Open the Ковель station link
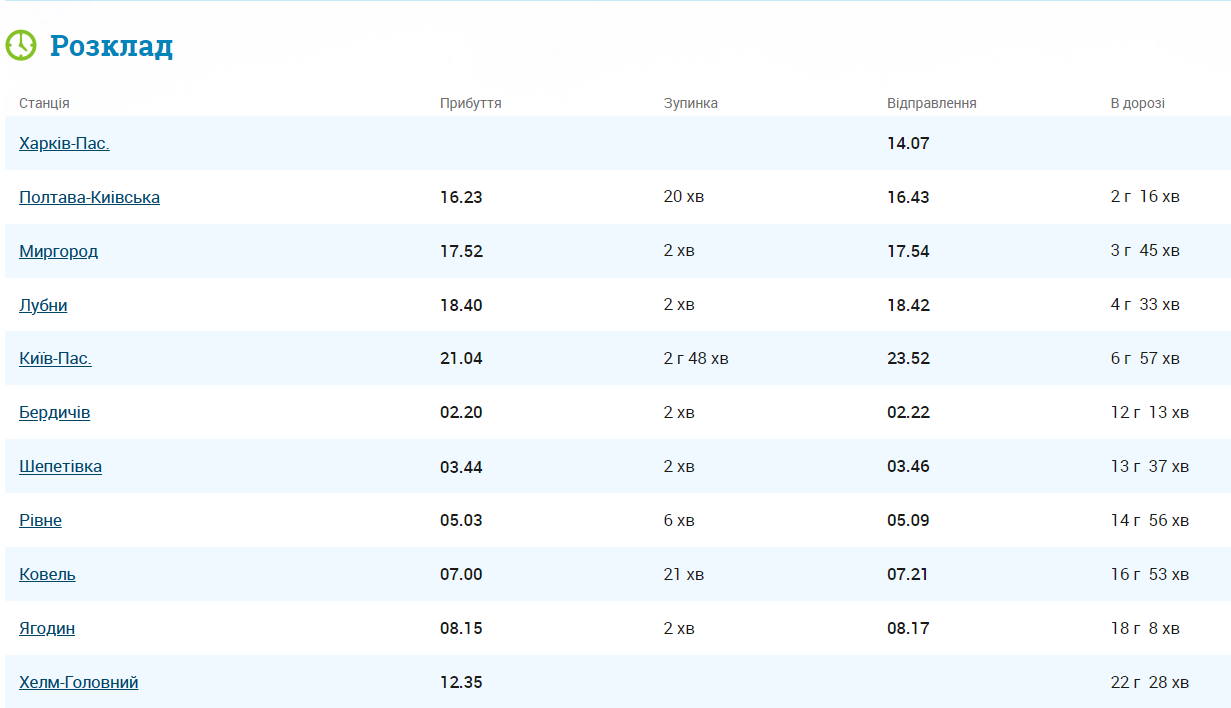The height and width of the screenshot is (708, 1231). point(47,574)
